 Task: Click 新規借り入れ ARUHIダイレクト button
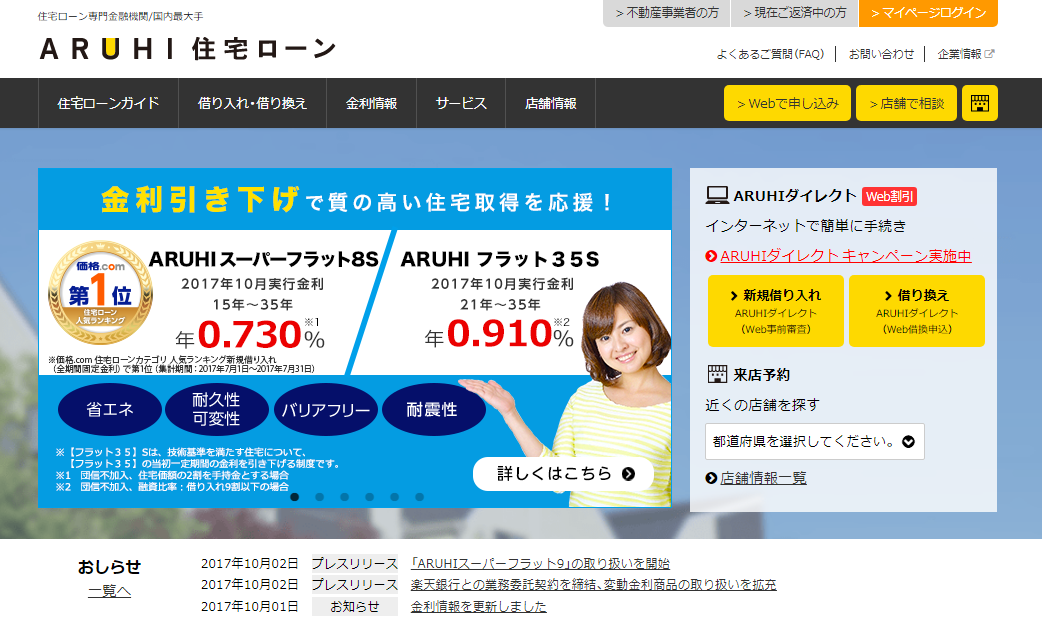point(776,311)
